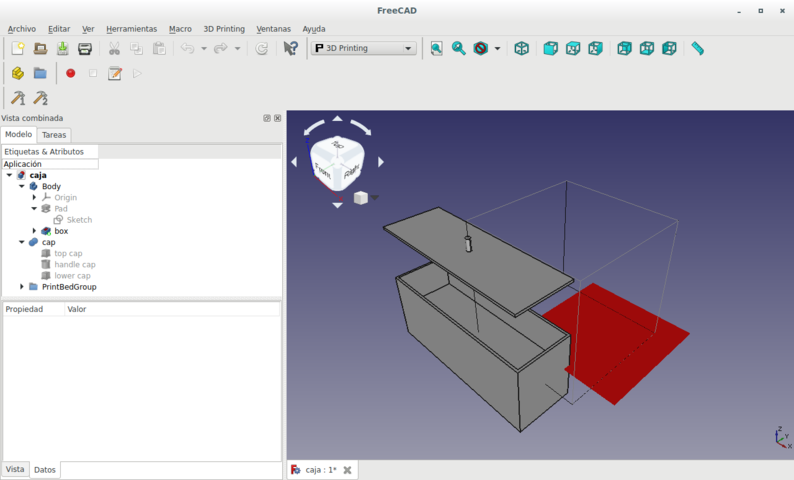The image size is (794, 480).
Task: Set the left view icon
Action: [669, 48]
